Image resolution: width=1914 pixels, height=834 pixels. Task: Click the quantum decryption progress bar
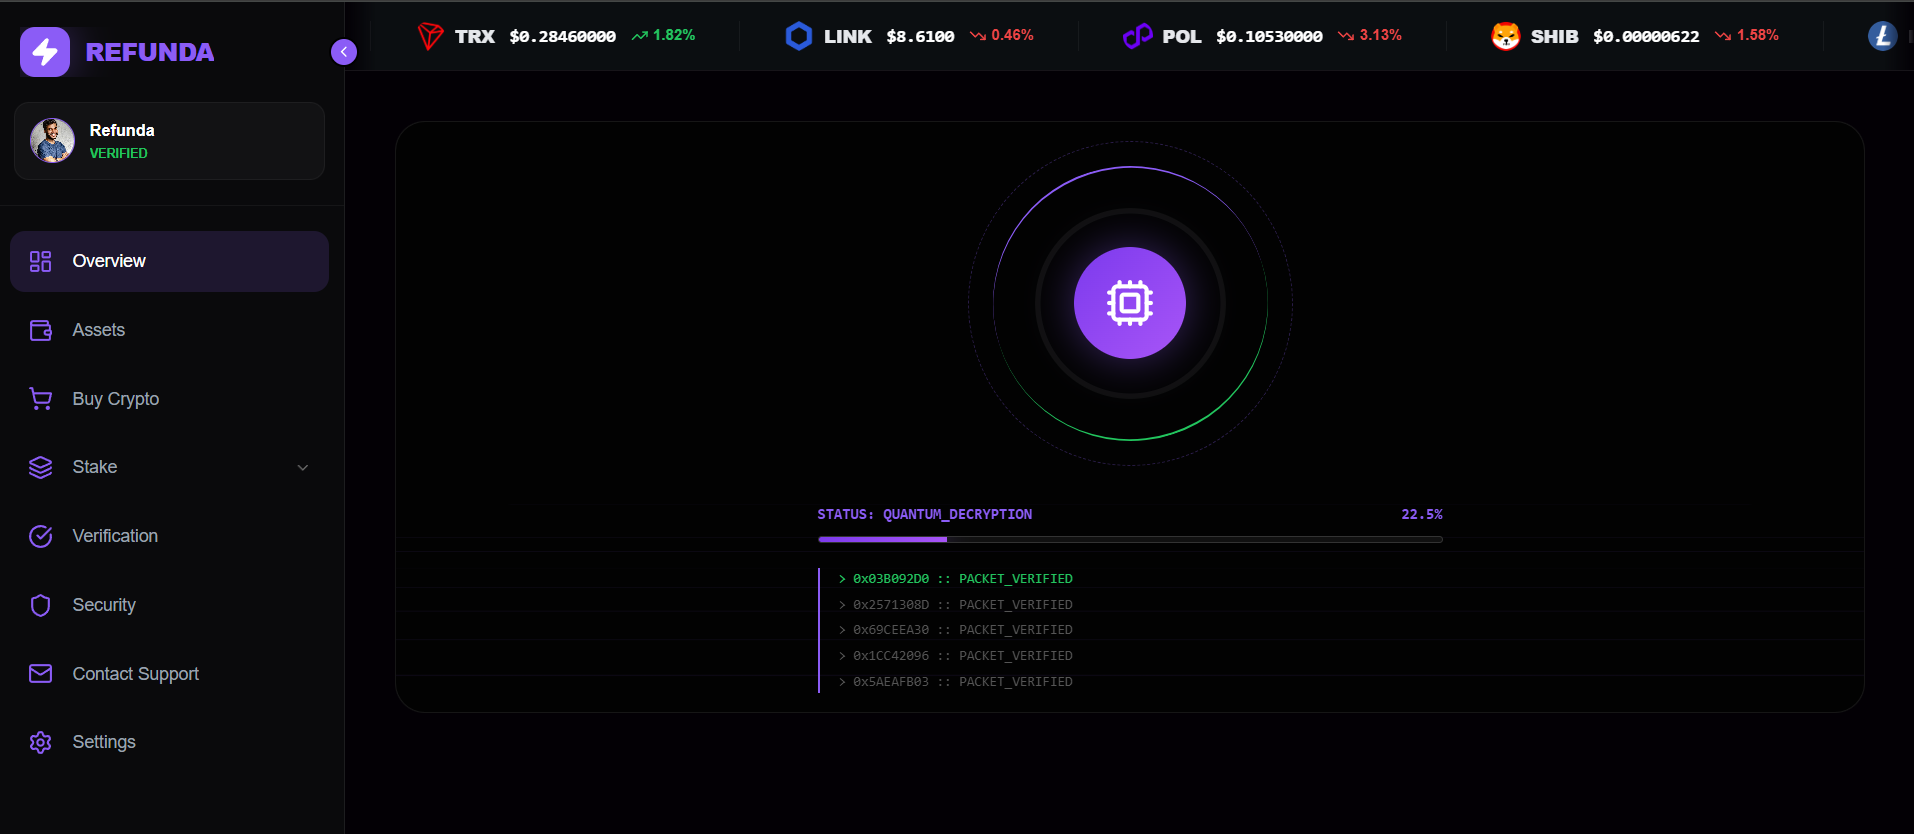pos(1130,539)
